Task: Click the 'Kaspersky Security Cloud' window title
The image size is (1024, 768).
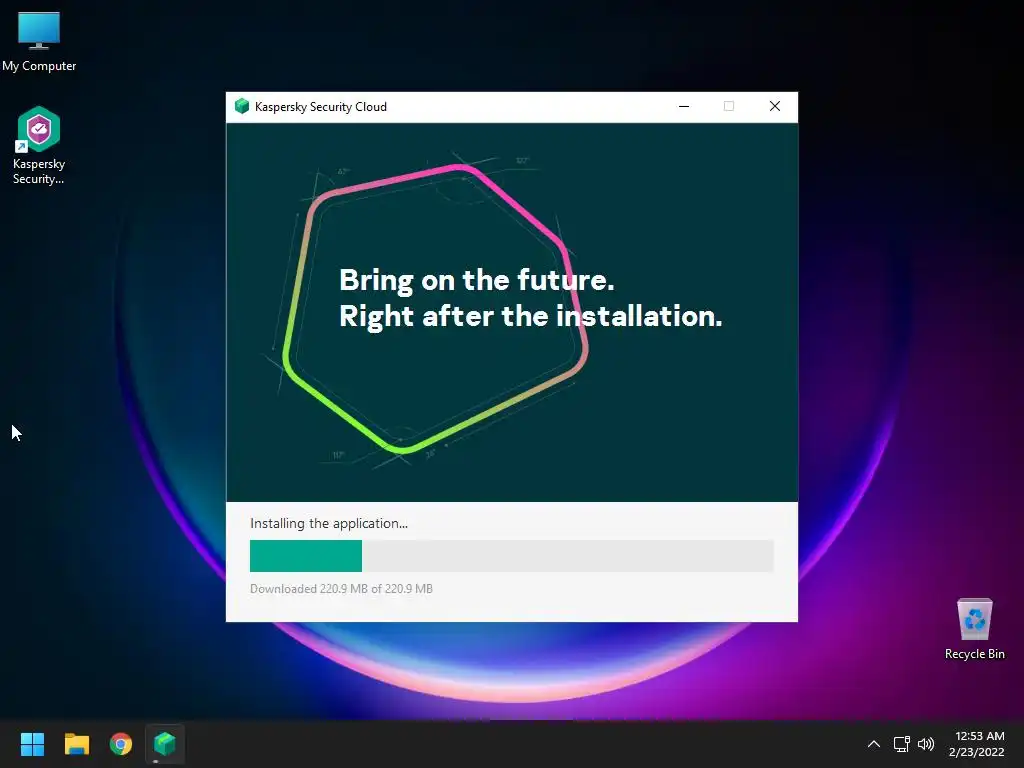Action: (x=321, y=106)
